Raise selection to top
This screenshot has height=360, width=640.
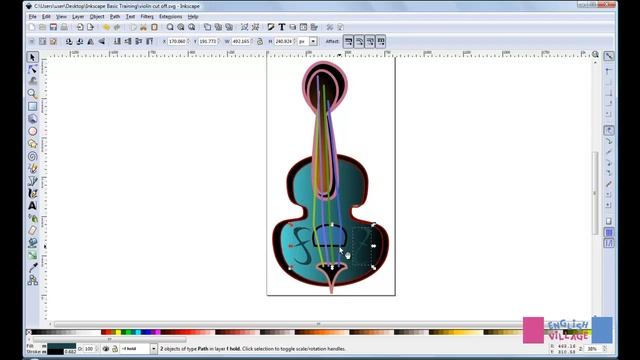point(149,42)
